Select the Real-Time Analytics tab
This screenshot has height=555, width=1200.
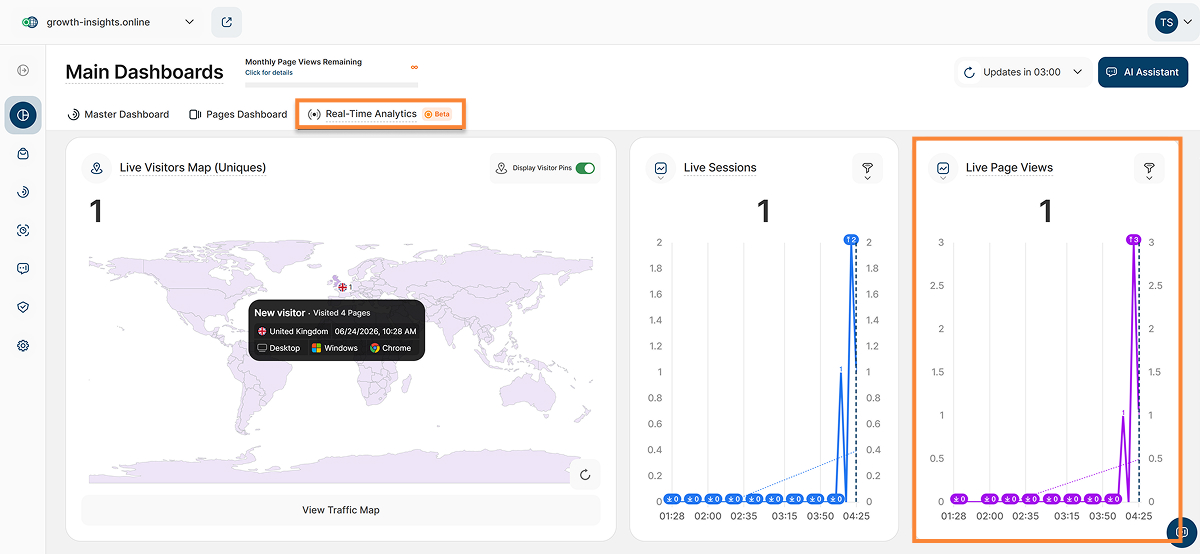(380, 114)
